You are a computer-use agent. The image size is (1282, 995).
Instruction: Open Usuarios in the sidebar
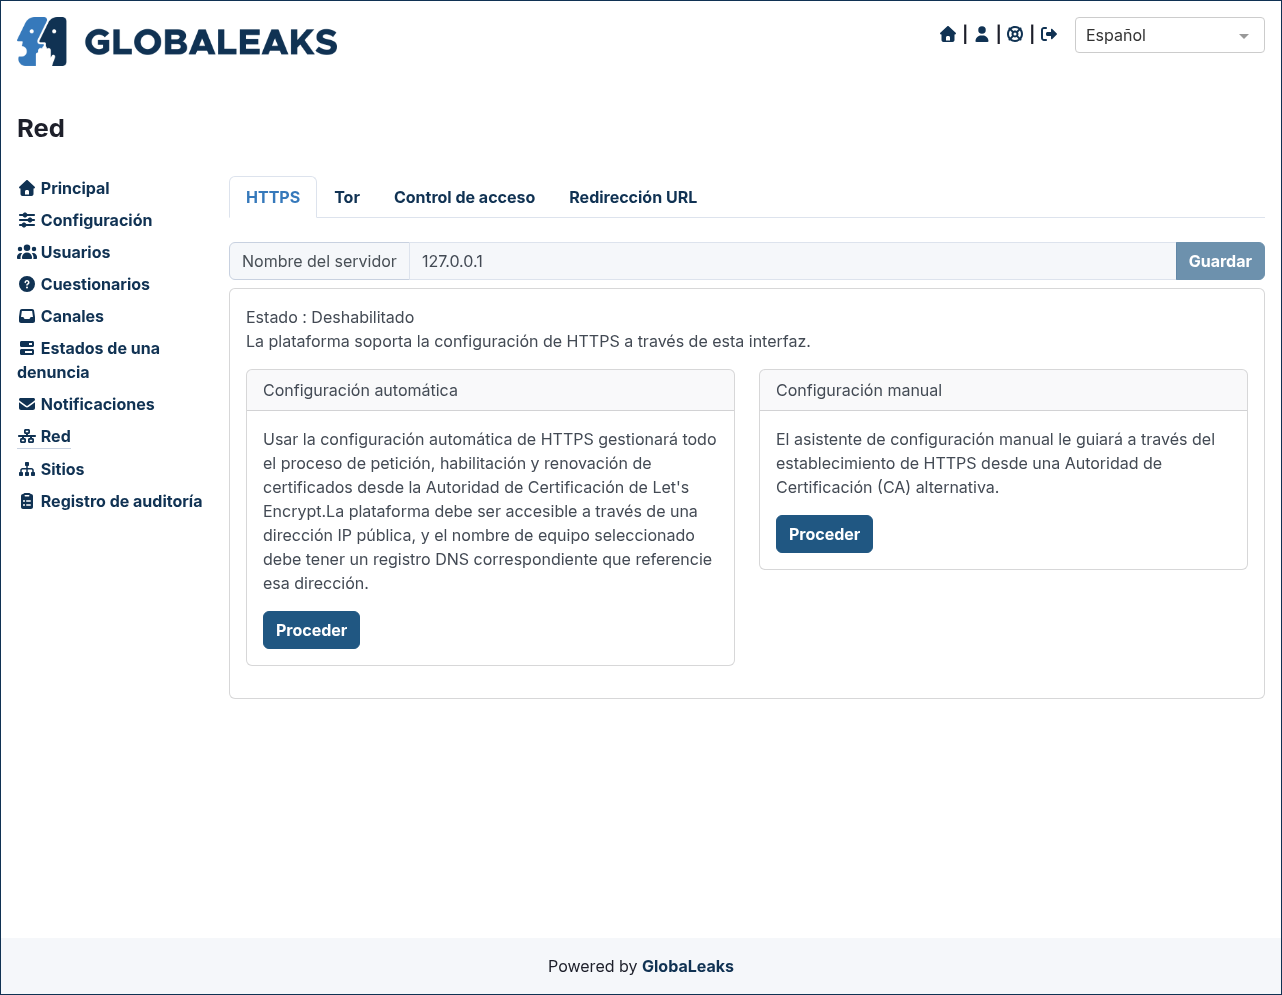click(x=64, y=252)
